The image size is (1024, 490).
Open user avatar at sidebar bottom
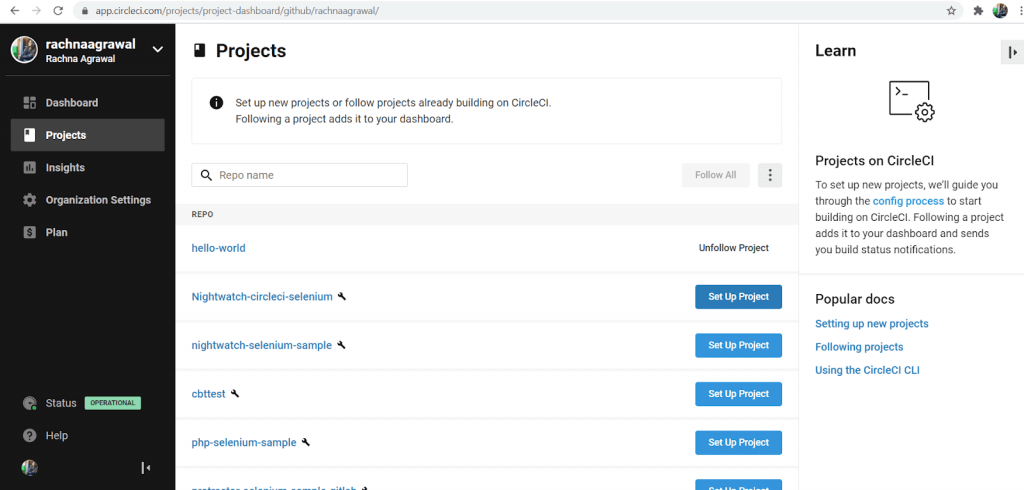(x=29, y=467)
